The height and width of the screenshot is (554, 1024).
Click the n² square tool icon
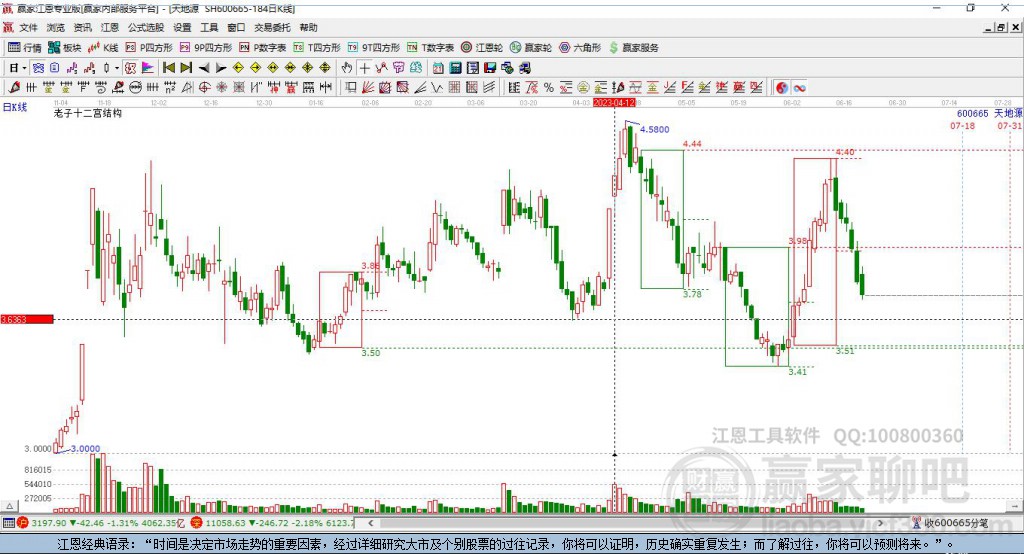click(x=170, y=87)
